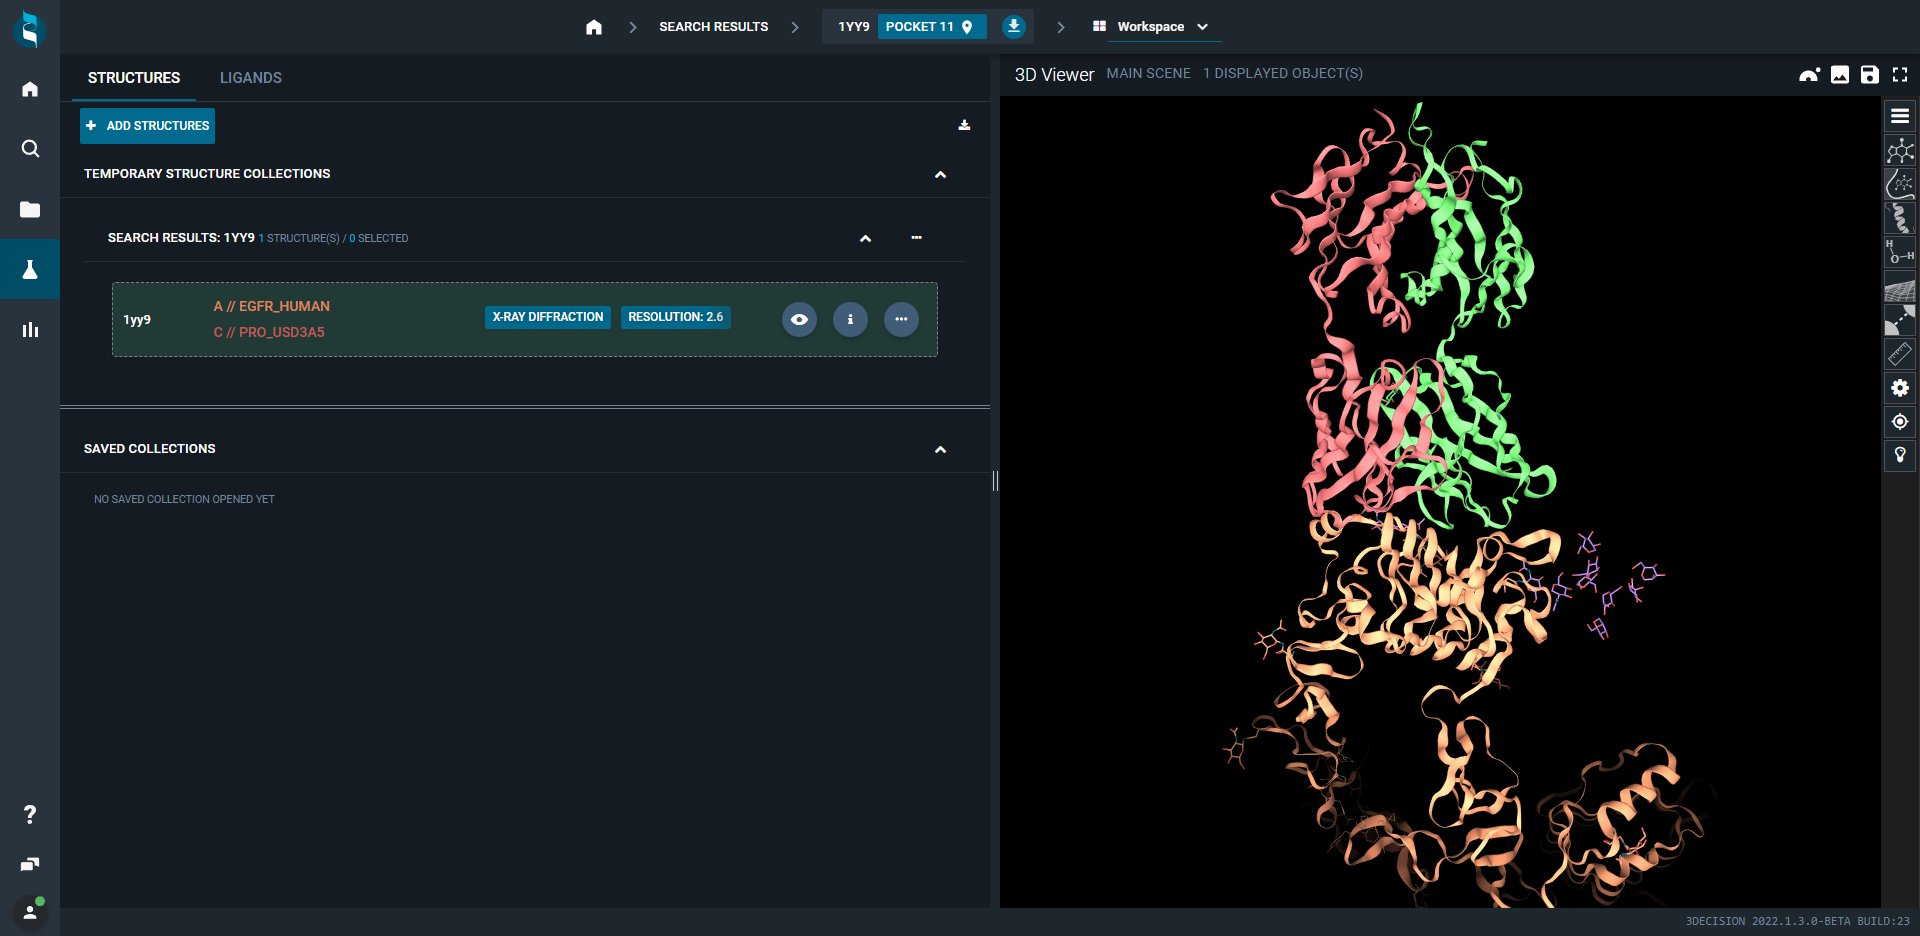This screenshot has width=1920, height=936.
Task: Toggle molecular surface mesh icon
Action: (1900, 289)
